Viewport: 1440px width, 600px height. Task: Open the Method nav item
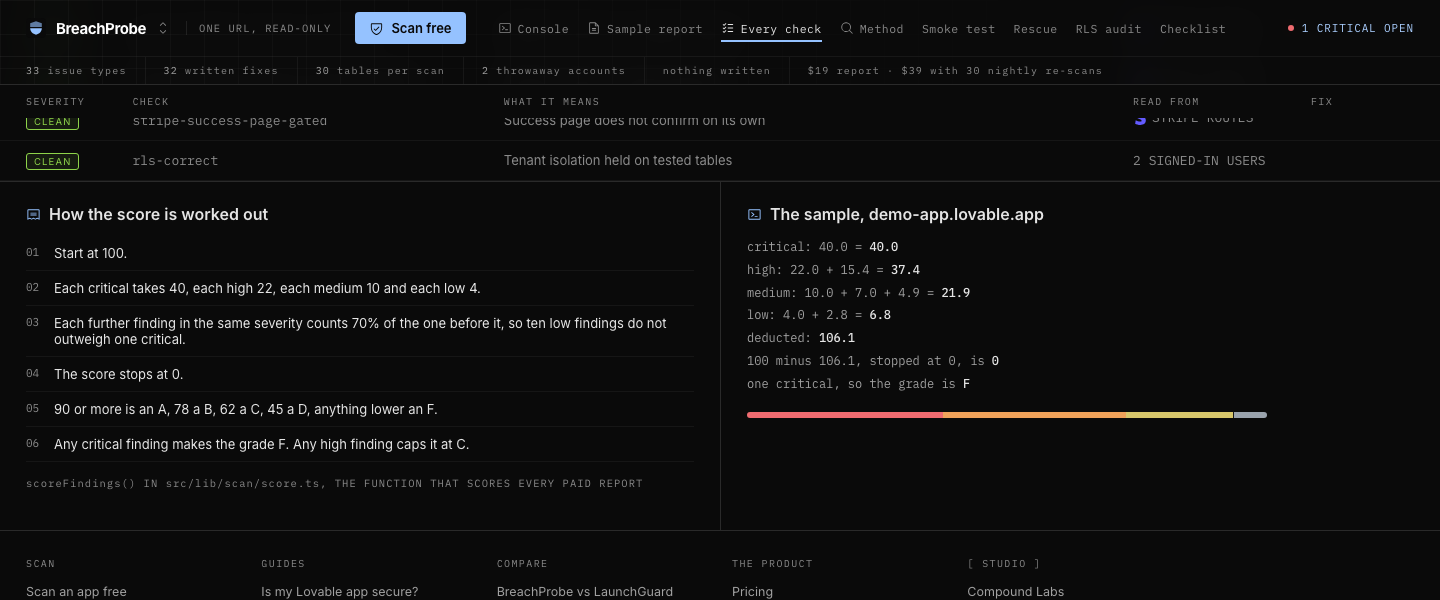pos(872,29)
